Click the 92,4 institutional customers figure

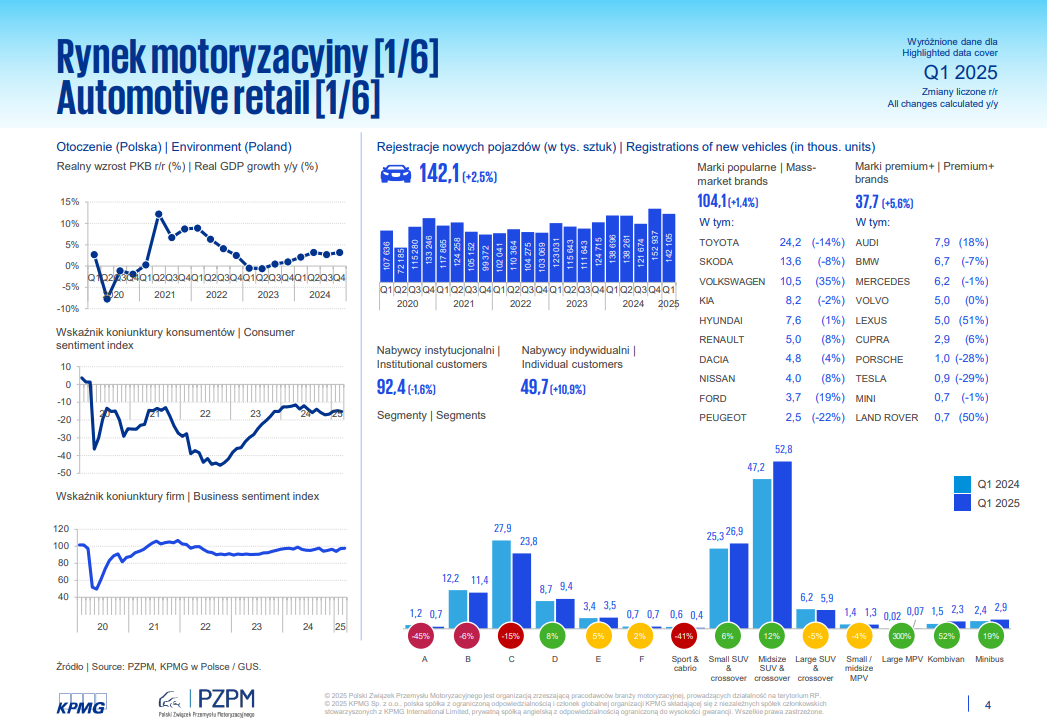click(391, 387)
